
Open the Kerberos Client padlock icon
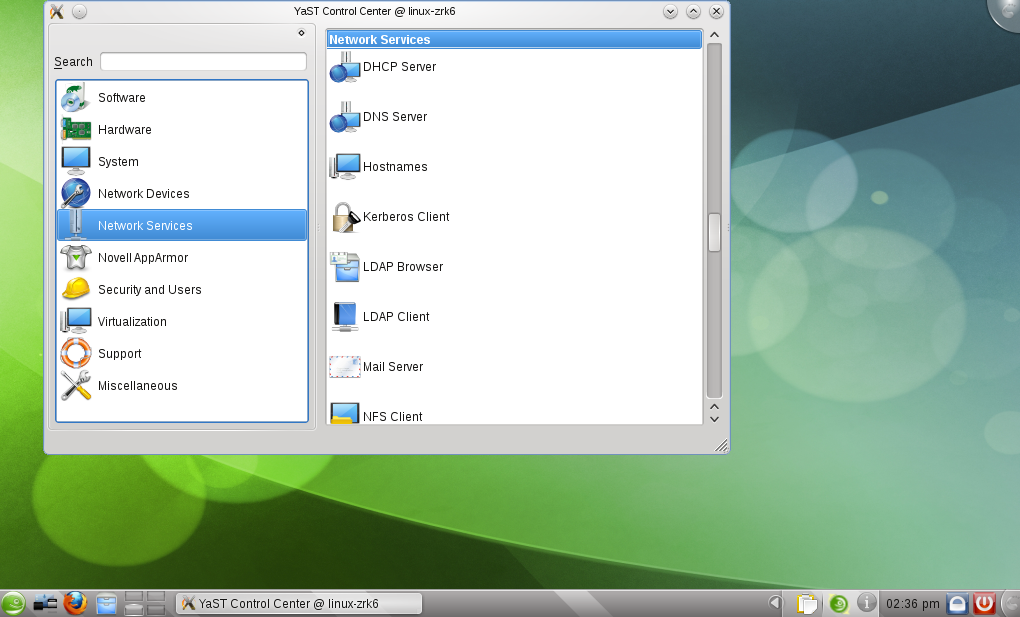tap(345, 217)
